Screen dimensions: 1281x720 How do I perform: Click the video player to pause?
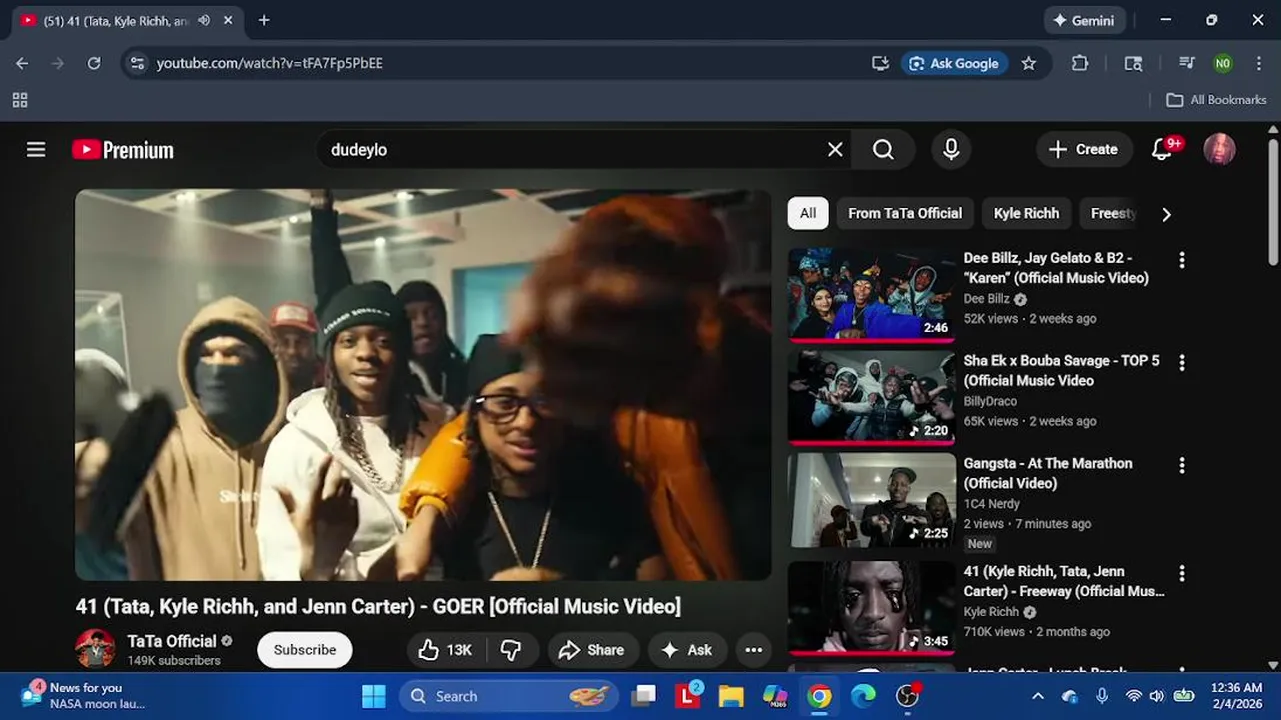coord(423,385)
